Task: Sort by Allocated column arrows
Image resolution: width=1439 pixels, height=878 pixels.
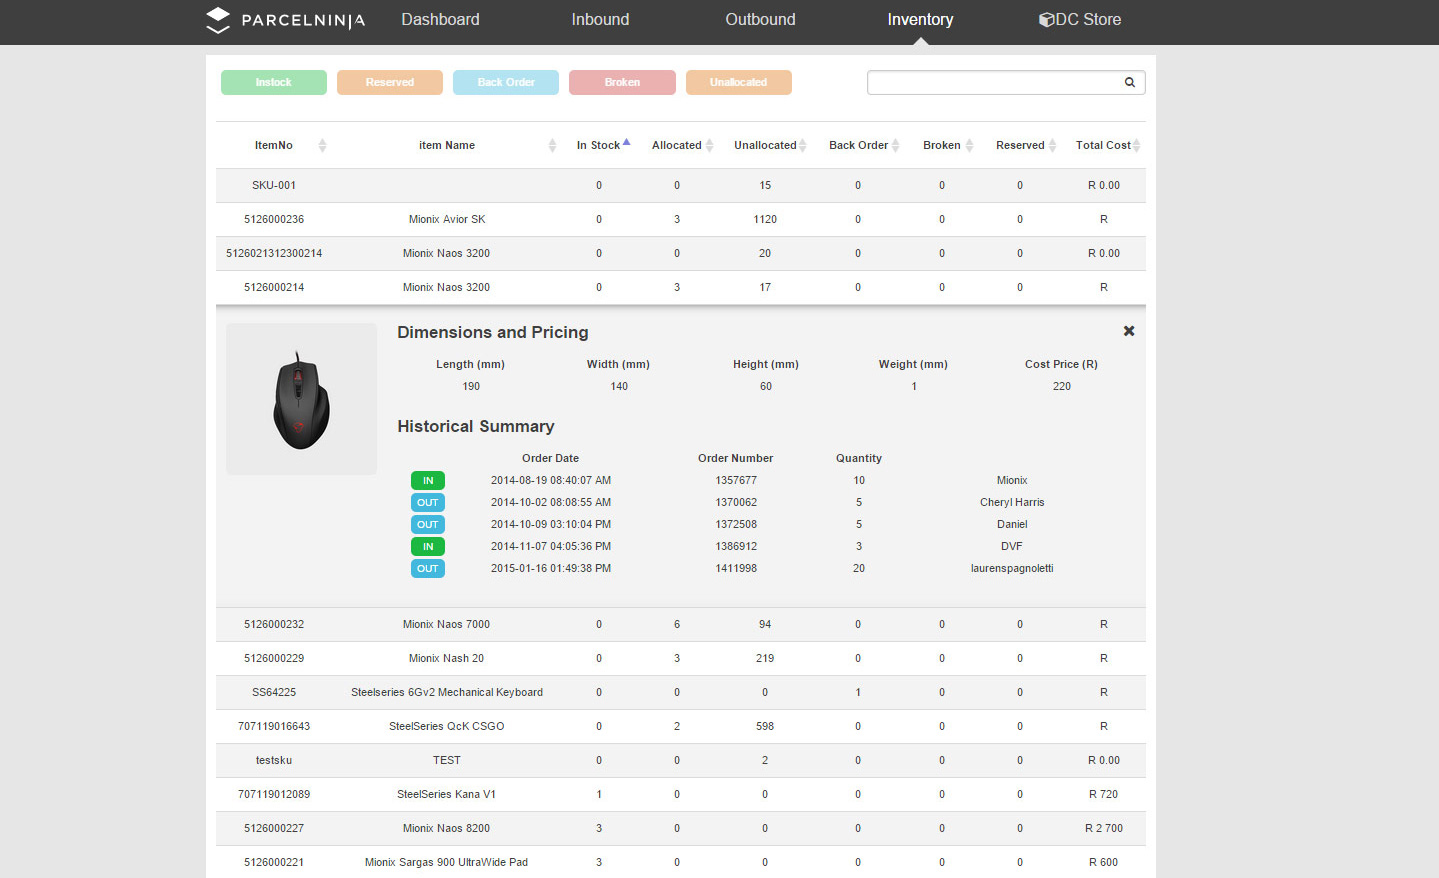Action: click(709, 145)
